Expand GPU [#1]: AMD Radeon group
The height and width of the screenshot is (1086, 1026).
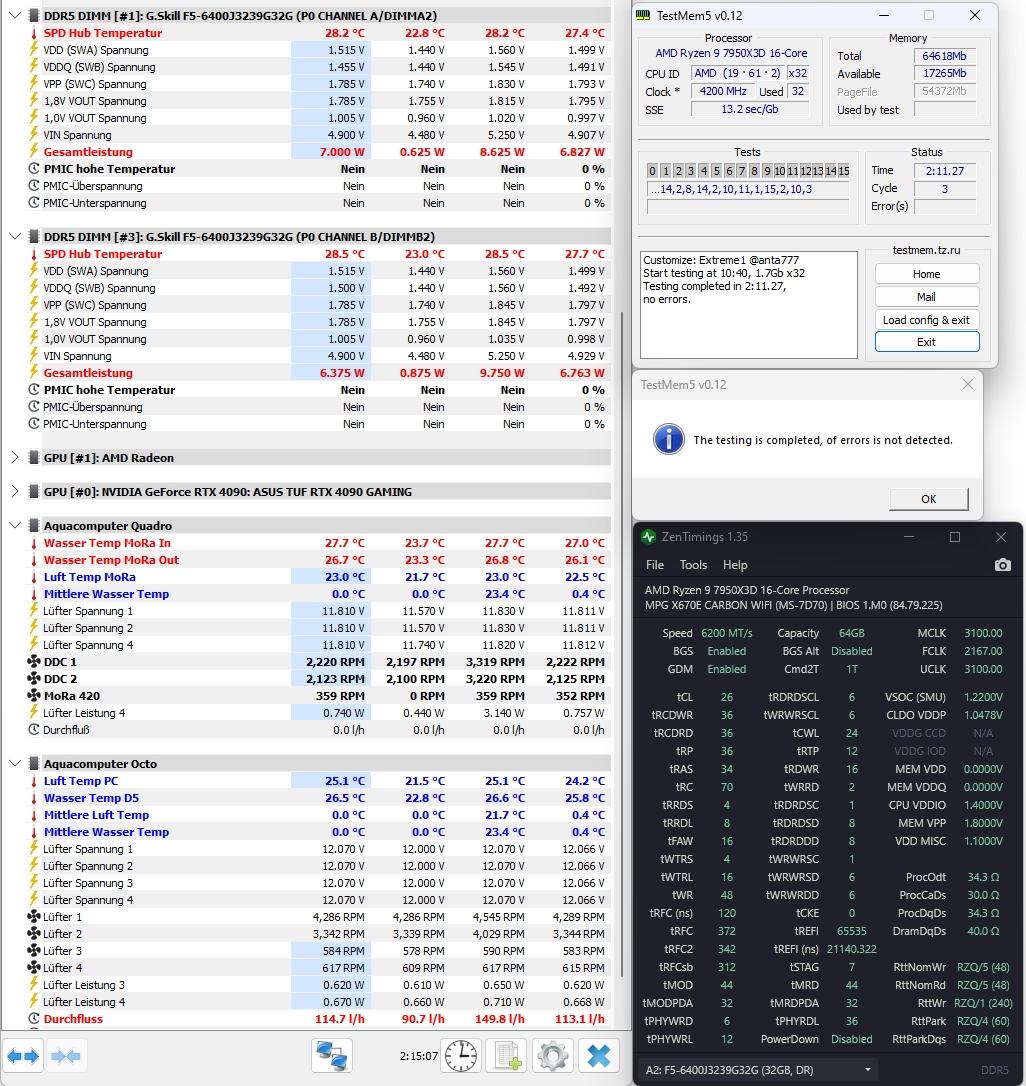coord(15,457)
